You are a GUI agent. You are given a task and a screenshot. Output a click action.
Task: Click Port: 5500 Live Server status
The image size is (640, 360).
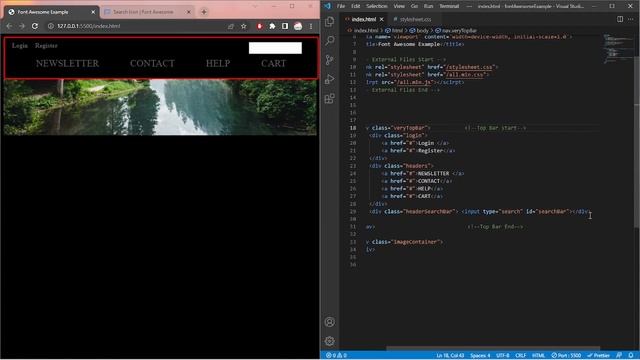[566, 356]
